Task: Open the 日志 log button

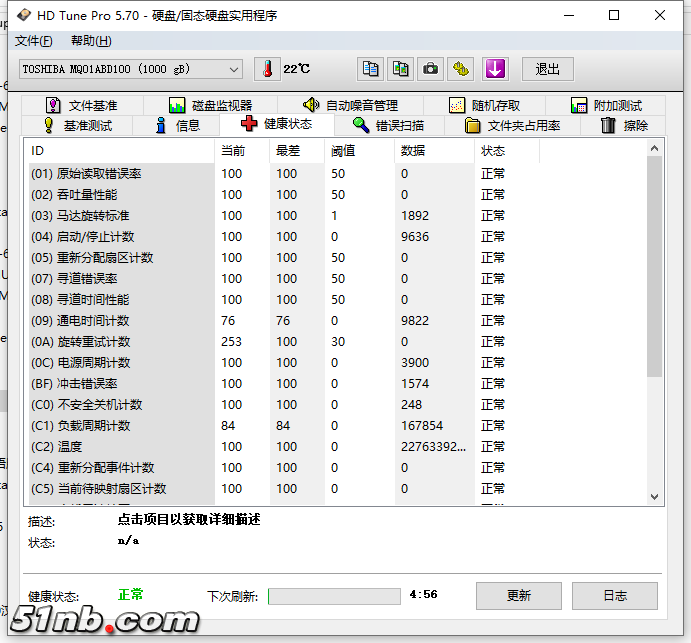Action: click(x=614, y=596)
